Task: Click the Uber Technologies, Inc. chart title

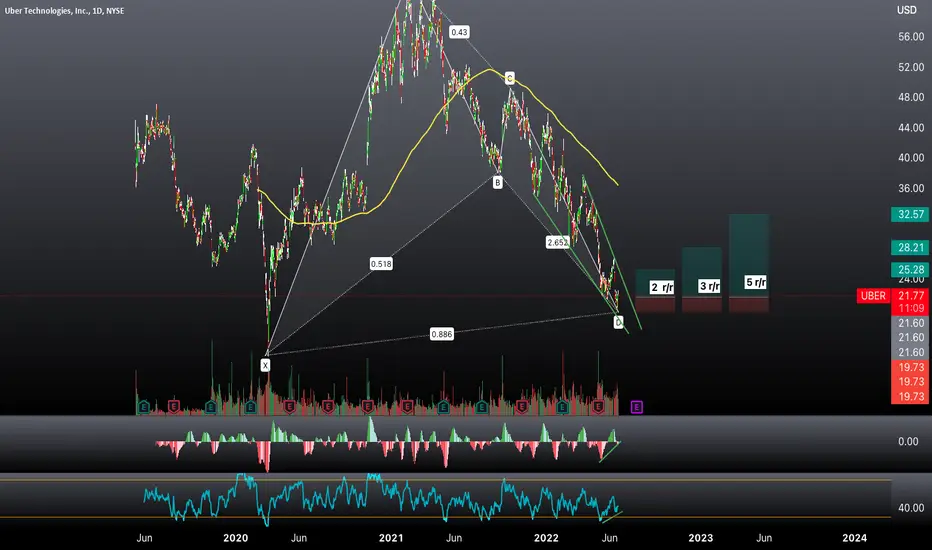Action: pos(65,11)
